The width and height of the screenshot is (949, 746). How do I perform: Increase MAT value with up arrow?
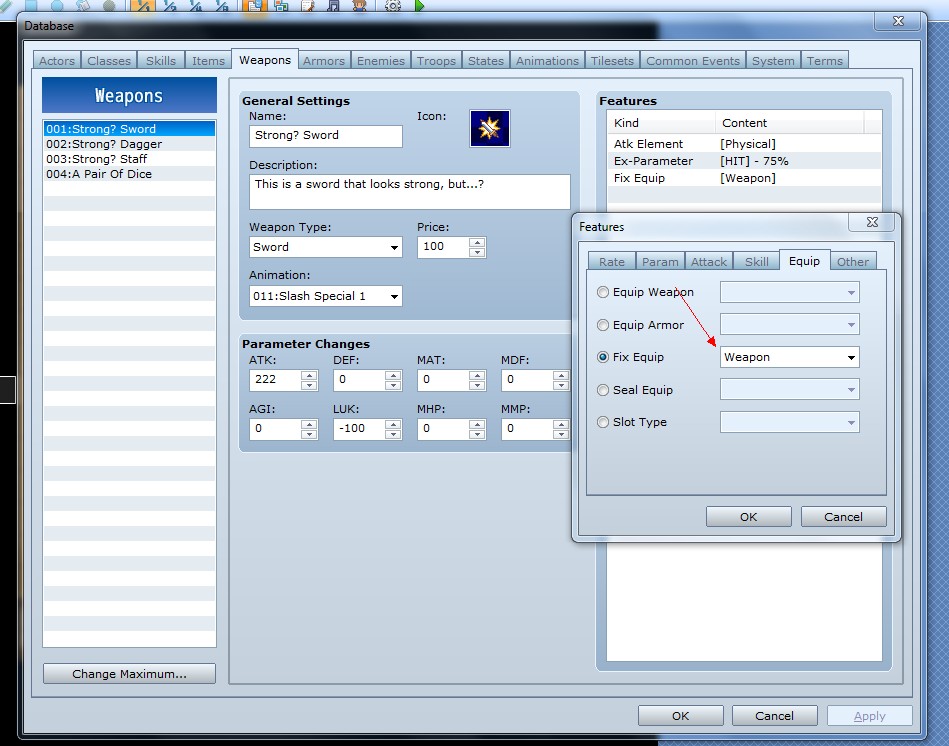[477, 375]
